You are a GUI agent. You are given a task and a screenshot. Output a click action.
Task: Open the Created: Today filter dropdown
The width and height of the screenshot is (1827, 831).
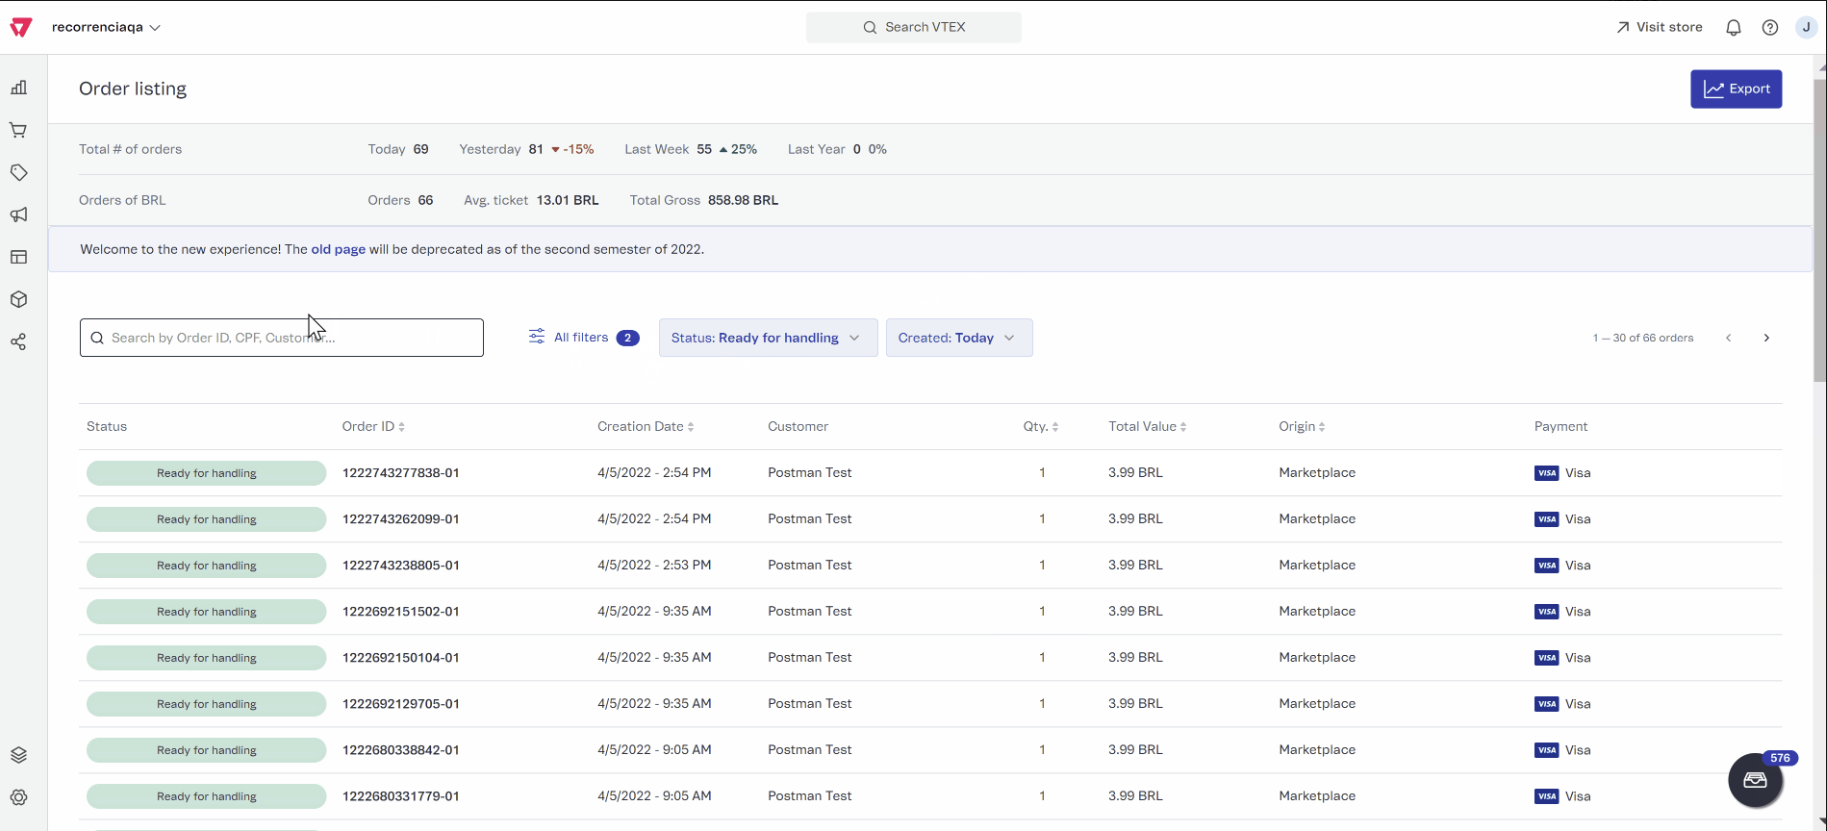click(958, 338)
